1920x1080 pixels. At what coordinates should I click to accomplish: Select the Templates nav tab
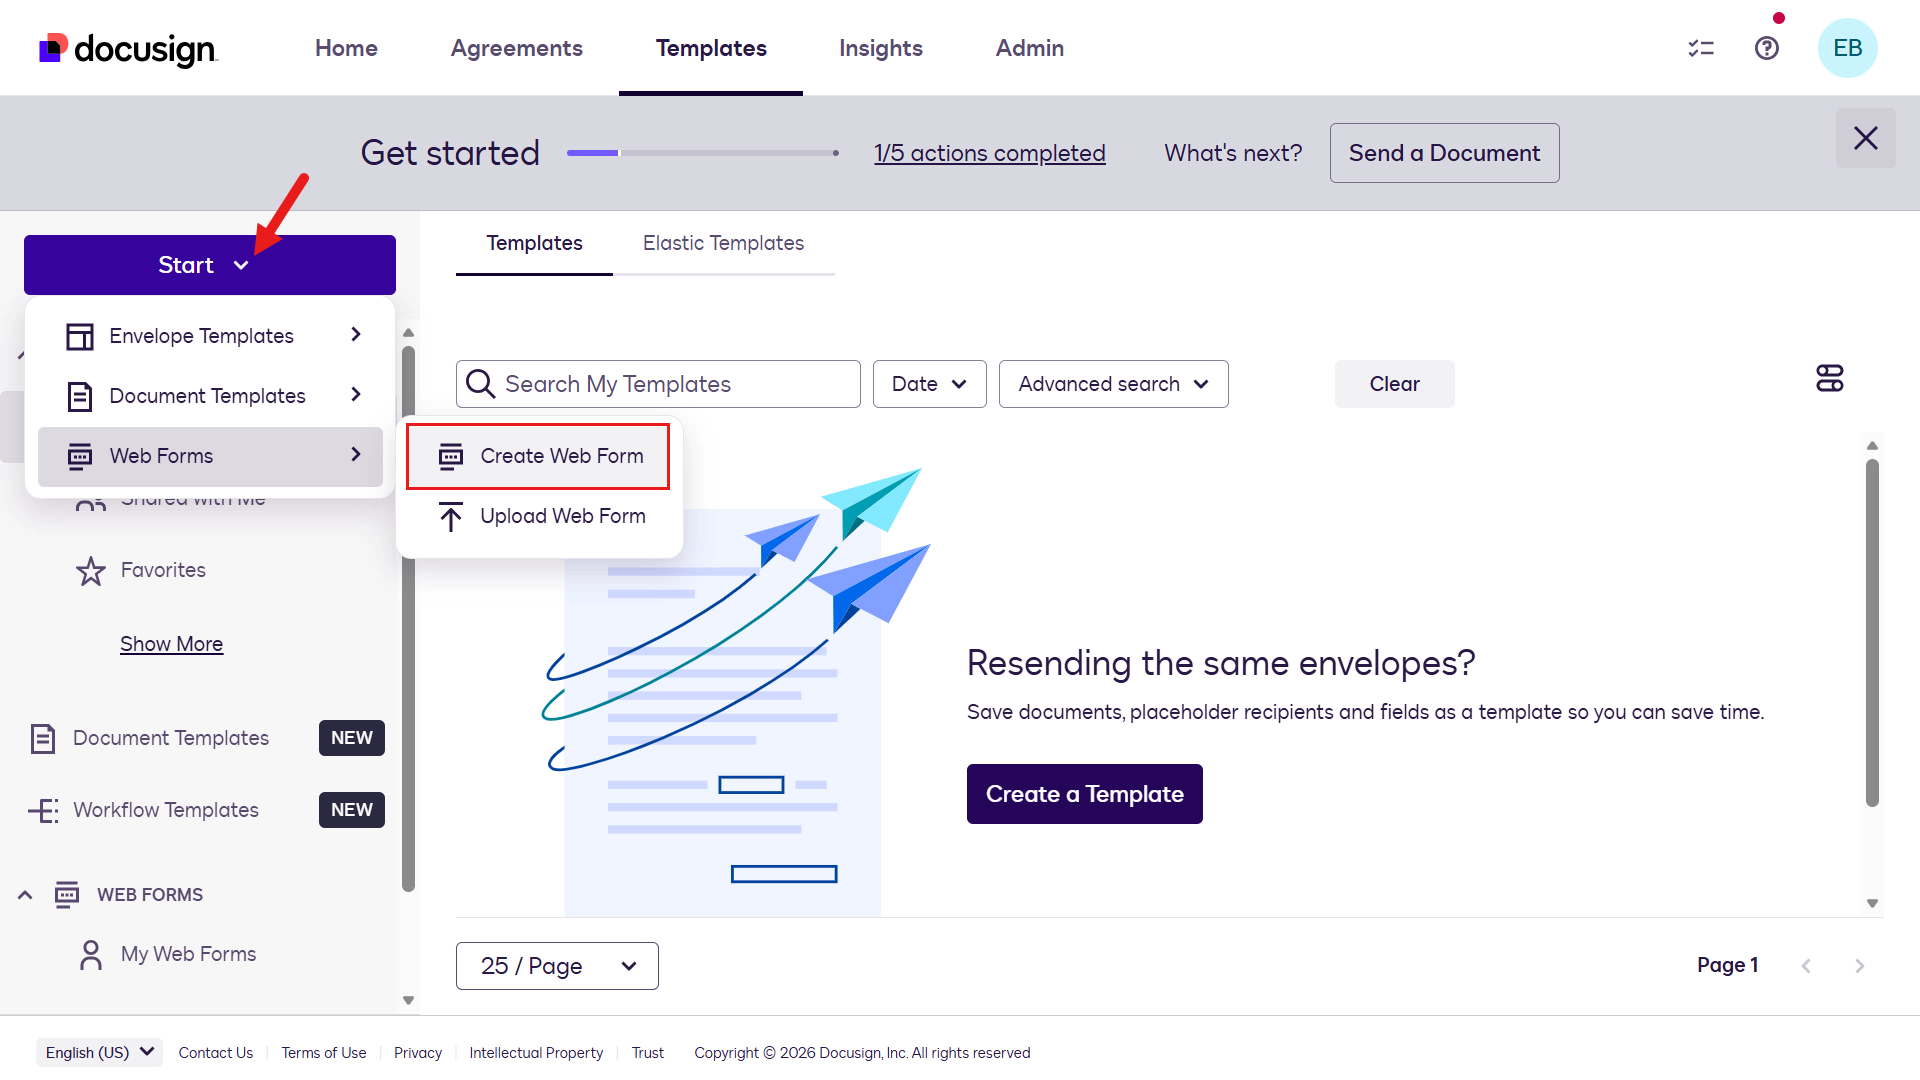(711, 48)
